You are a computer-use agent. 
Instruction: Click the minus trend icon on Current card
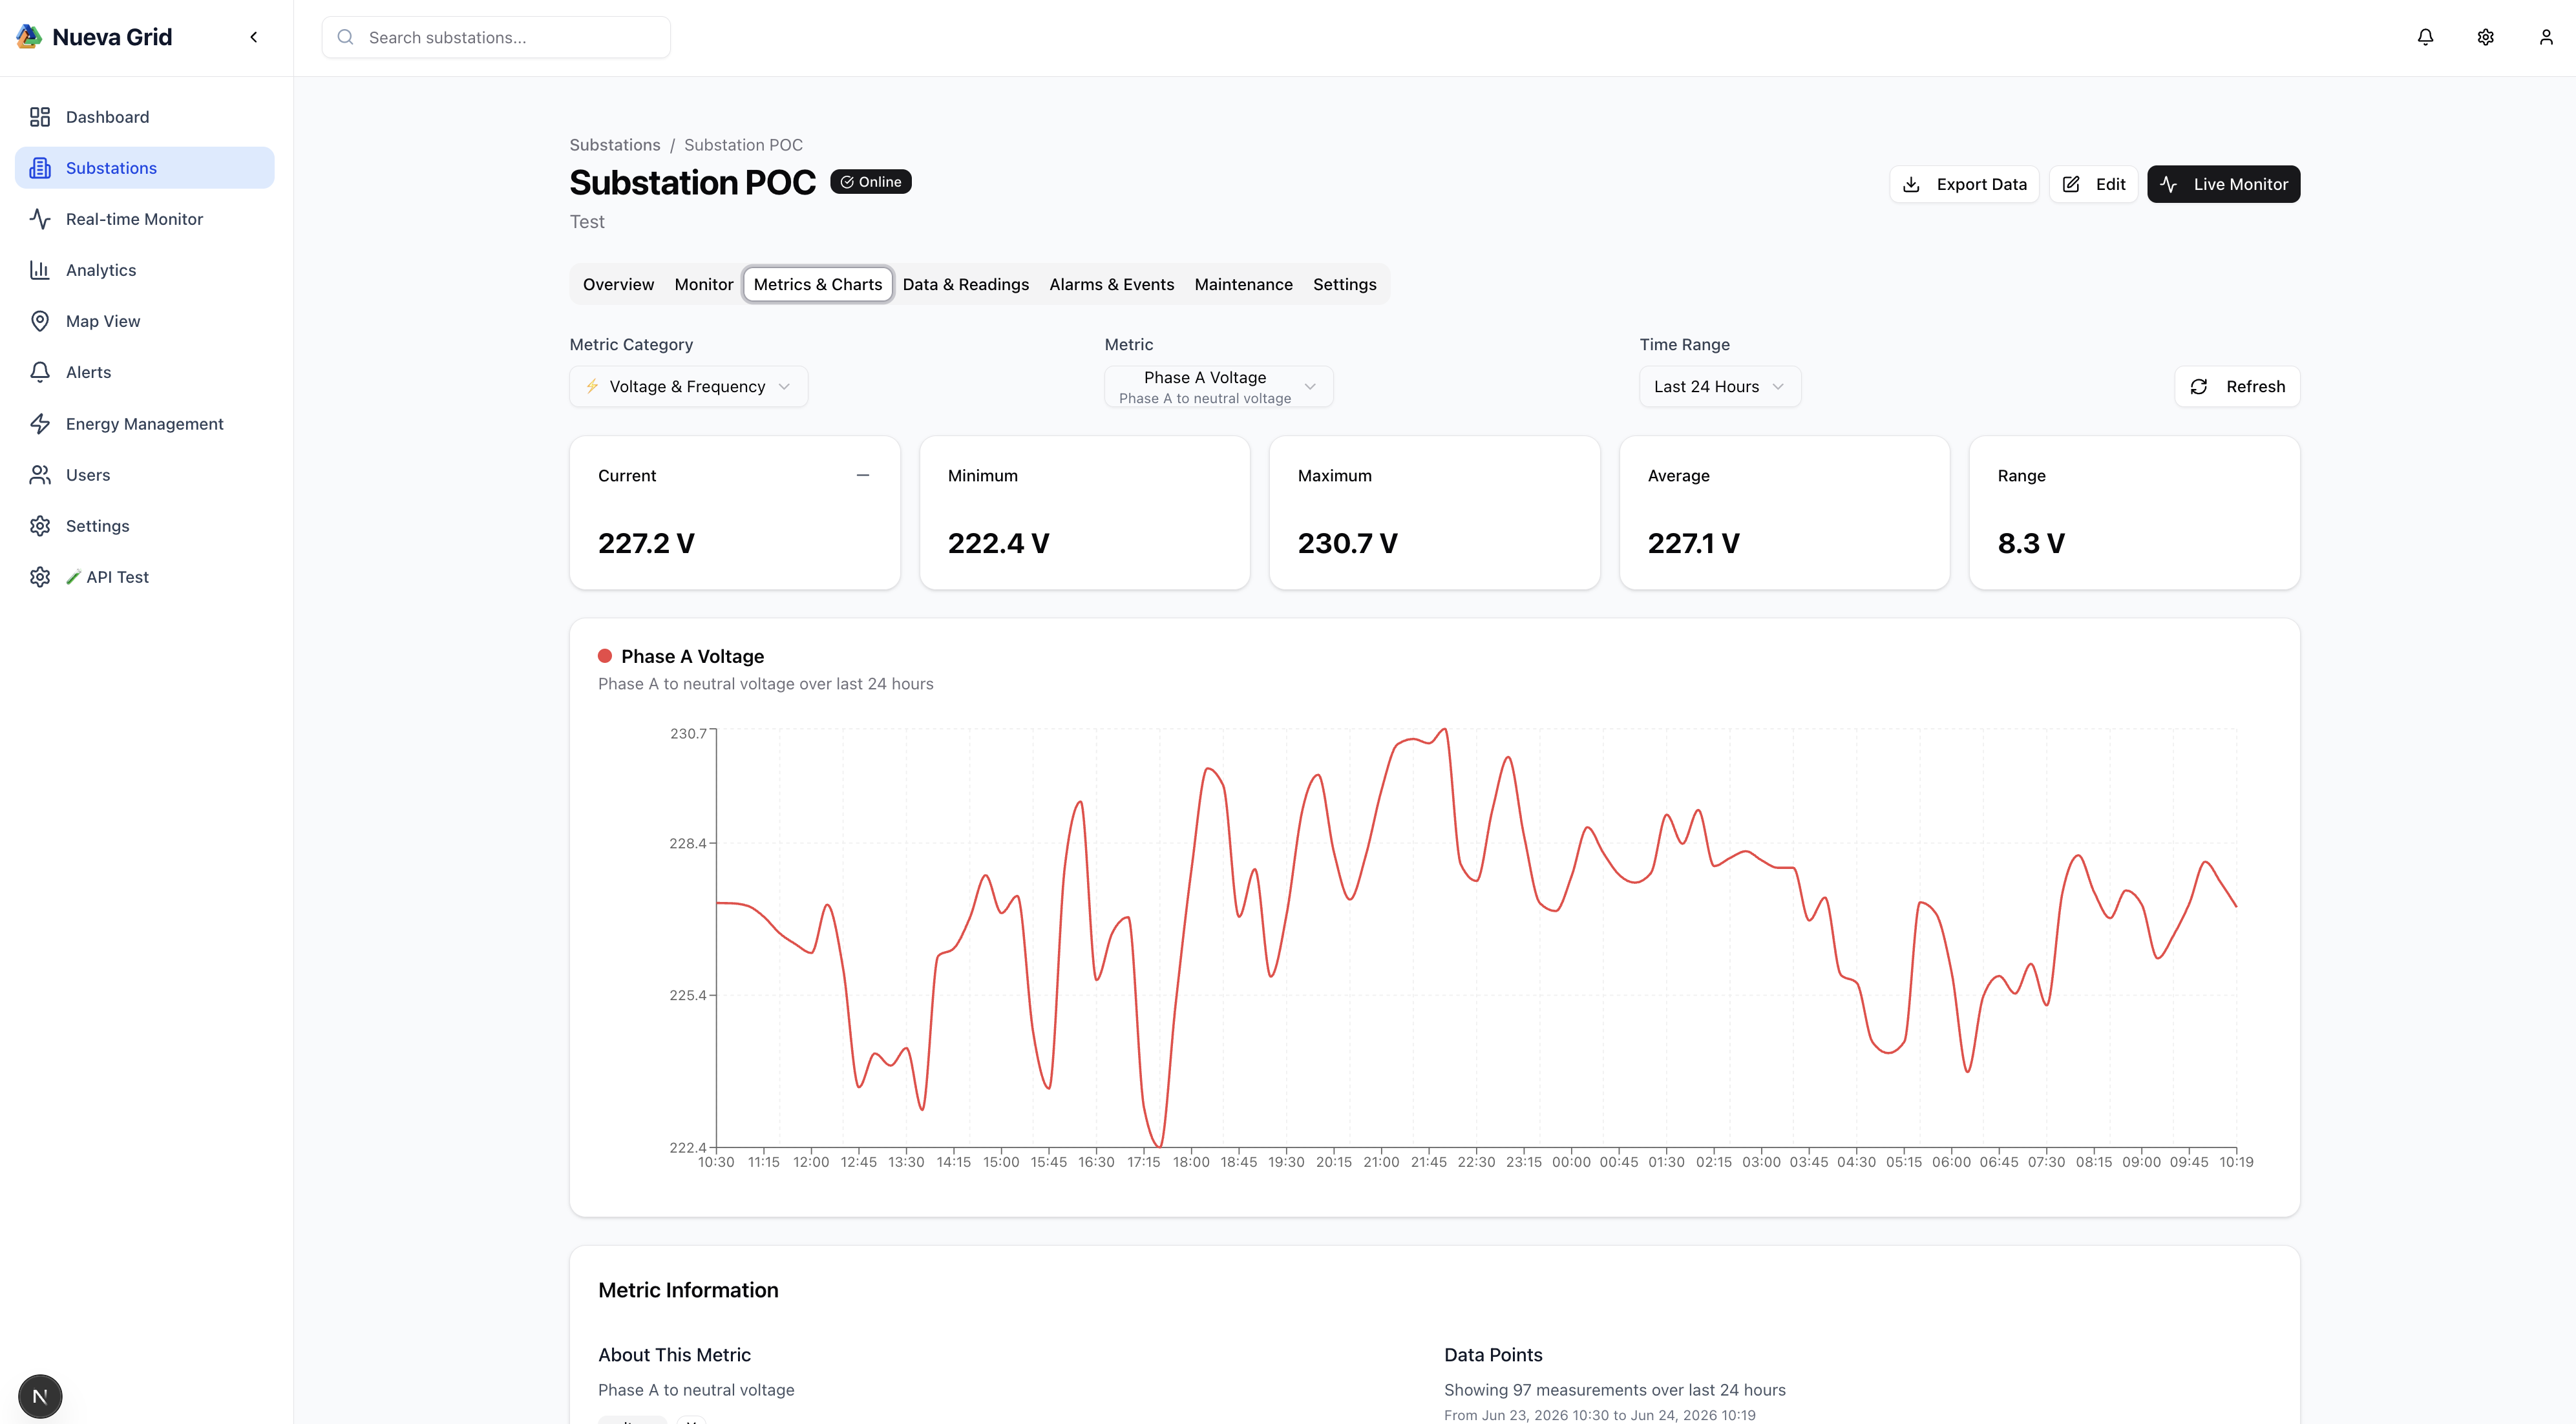coord(863,475)
